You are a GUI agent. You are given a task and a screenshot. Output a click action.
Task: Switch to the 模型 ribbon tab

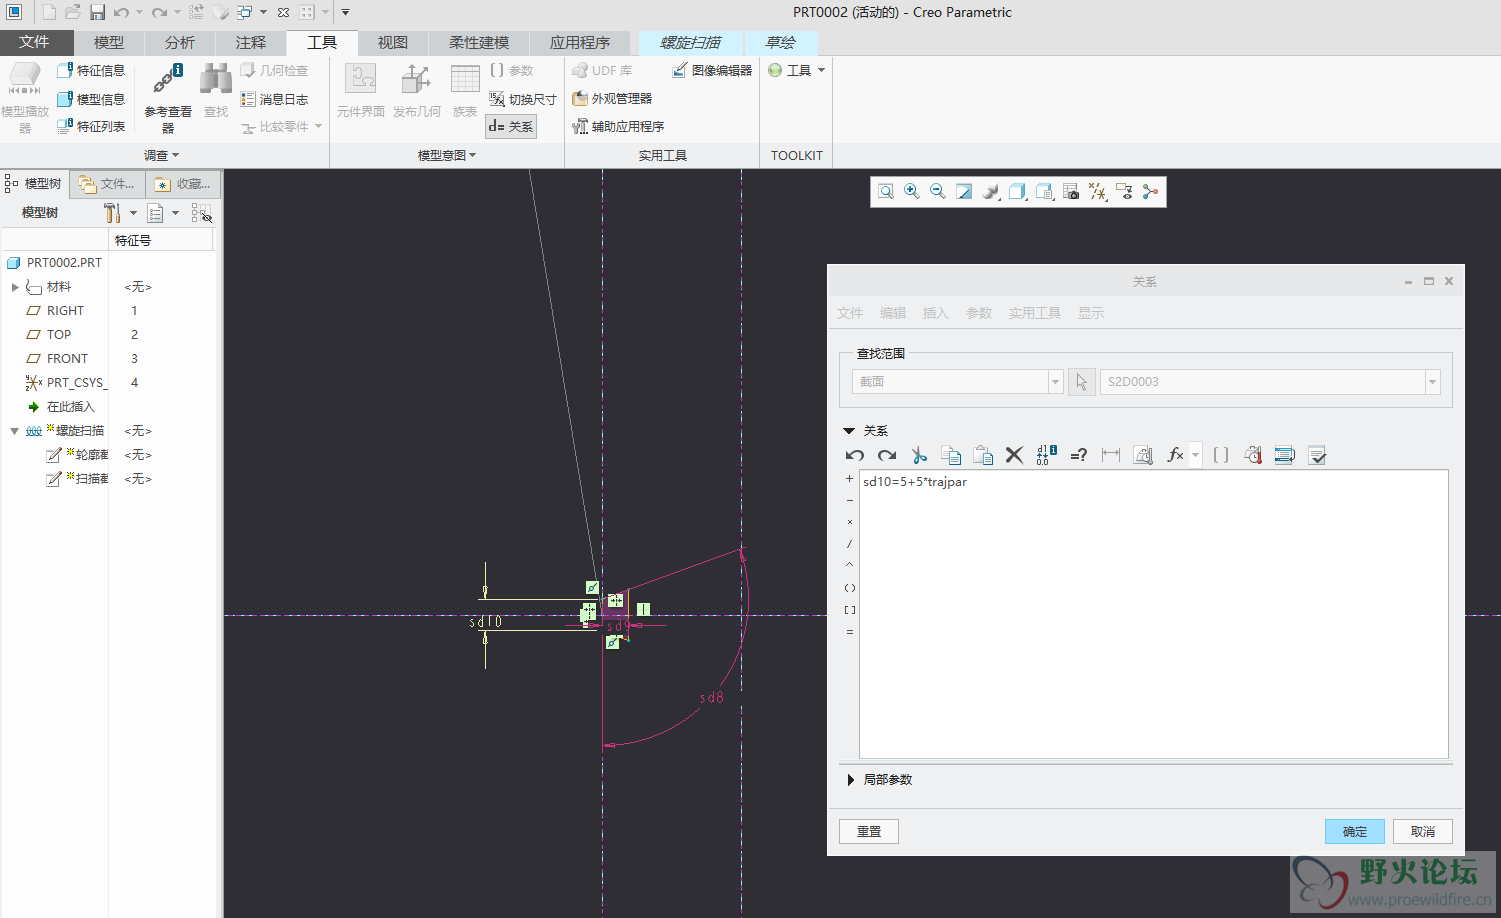(109, 43)
